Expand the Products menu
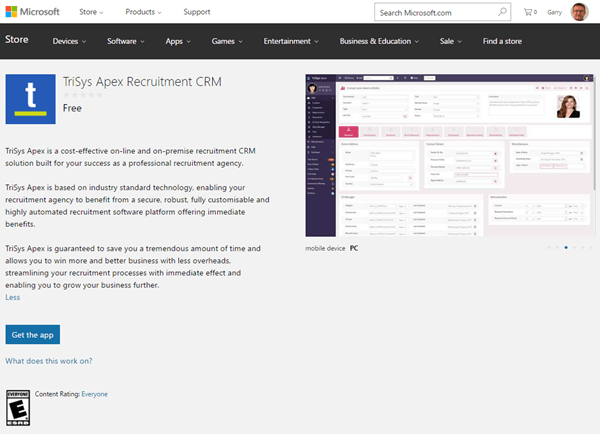The height and width of the screenshot is (434, 600). [x=143, y=12]
